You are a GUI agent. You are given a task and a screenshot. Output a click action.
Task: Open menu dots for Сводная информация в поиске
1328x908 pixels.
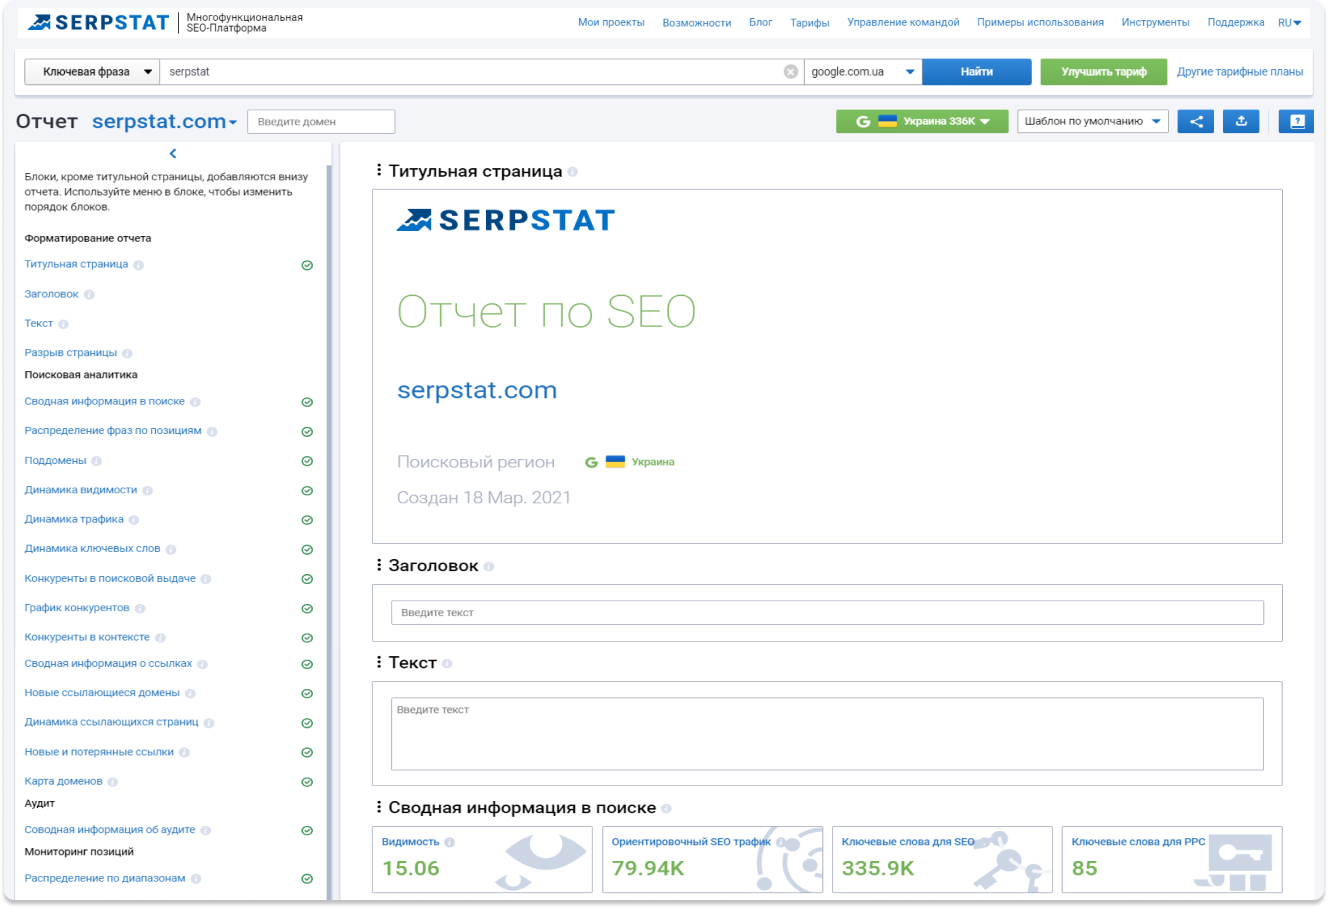pos(378,807)
